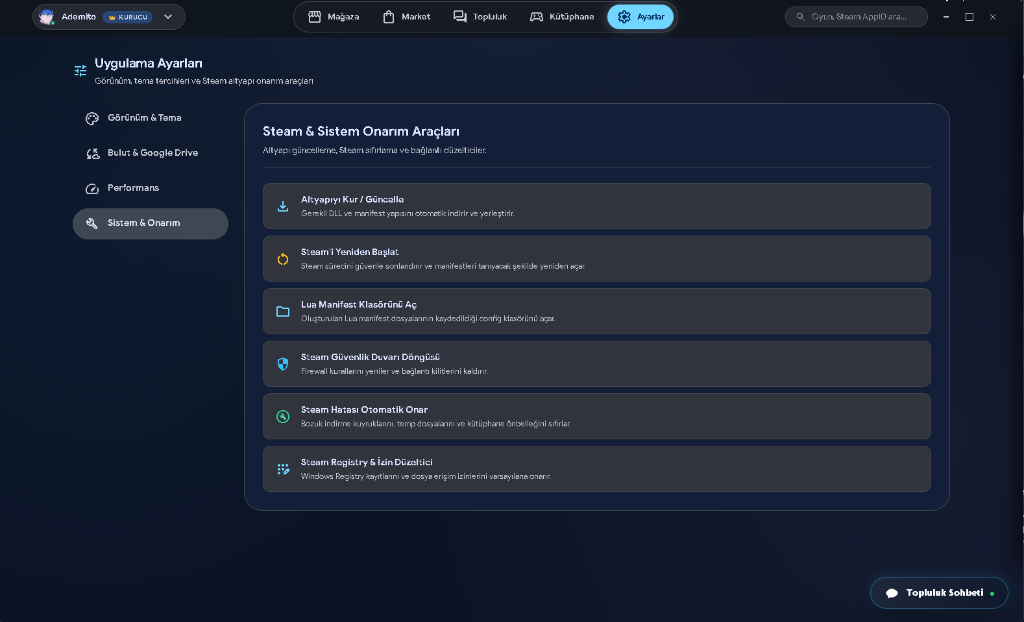1024x622 pixels.
Task: Click the Ayarlar gear icon
Action: click(x=624, y=17)
